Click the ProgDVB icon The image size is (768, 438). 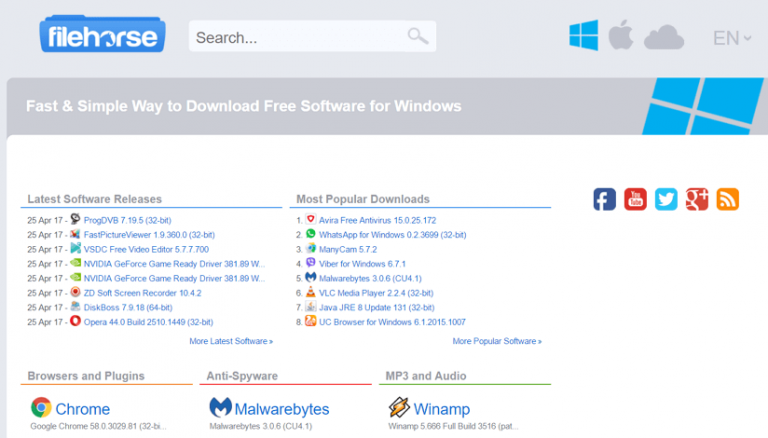point(75,219)
